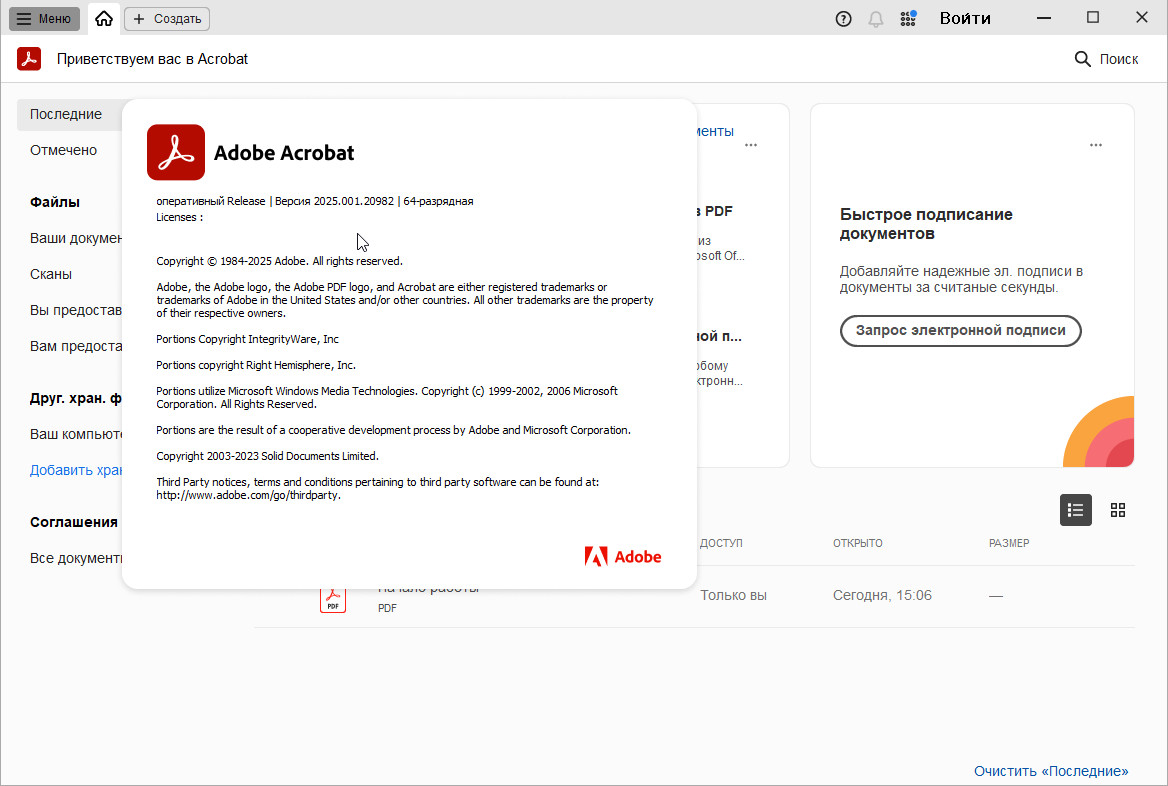Click the Создать button
Viewport: 1168px width, 786px height.
point(167,19)
